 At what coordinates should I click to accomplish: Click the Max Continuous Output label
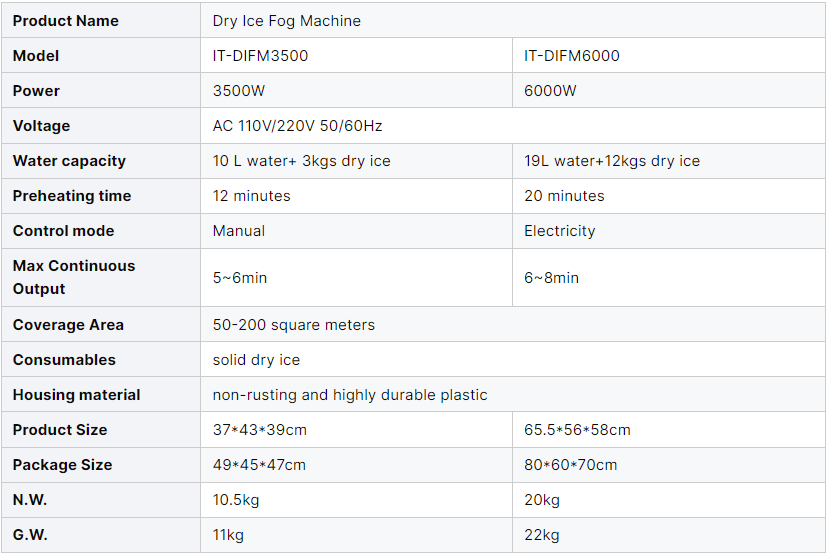[x=74, y=277]
